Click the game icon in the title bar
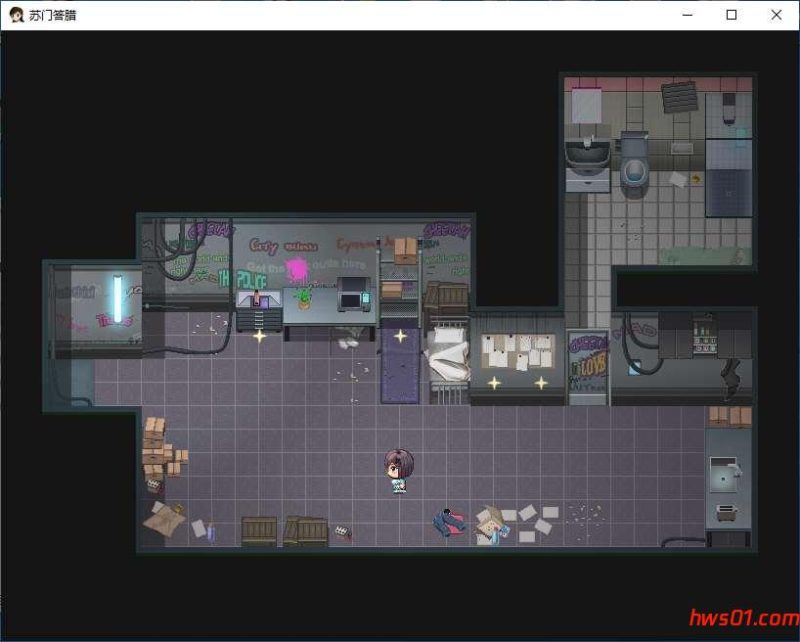Screen dimensions: 800x642 point(16,15)
